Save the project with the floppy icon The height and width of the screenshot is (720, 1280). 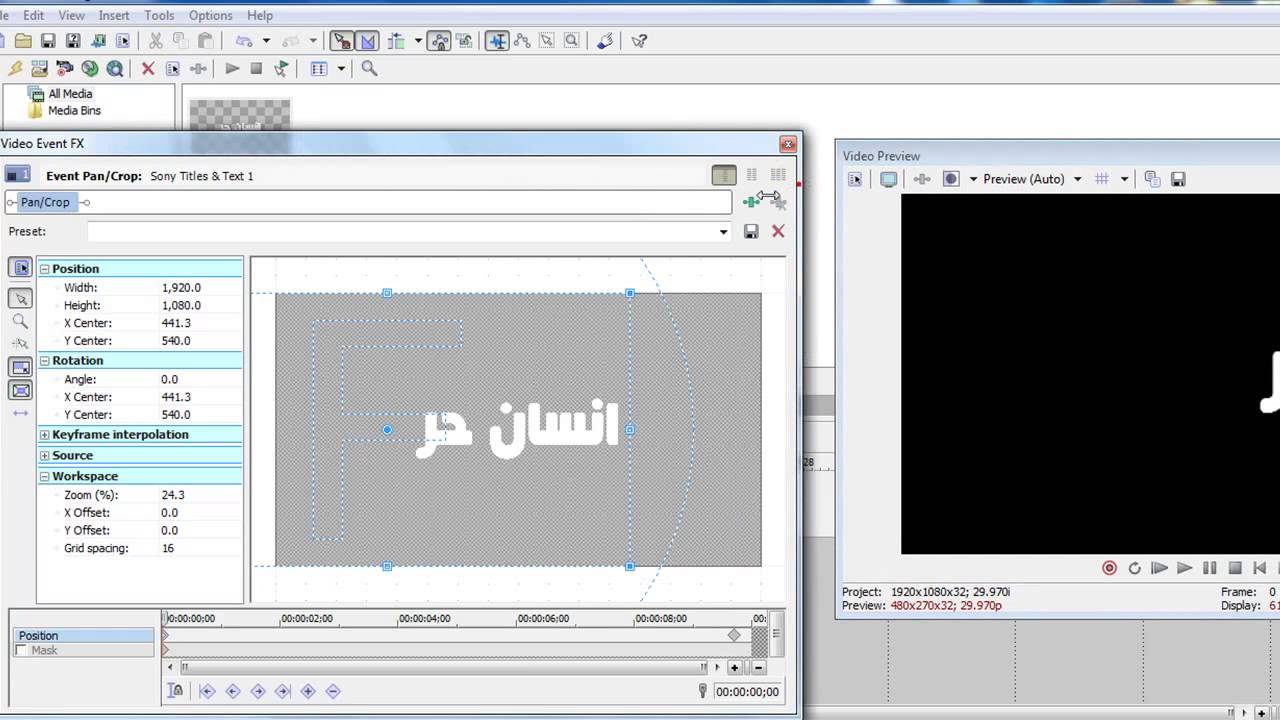[x=47, y=41]
